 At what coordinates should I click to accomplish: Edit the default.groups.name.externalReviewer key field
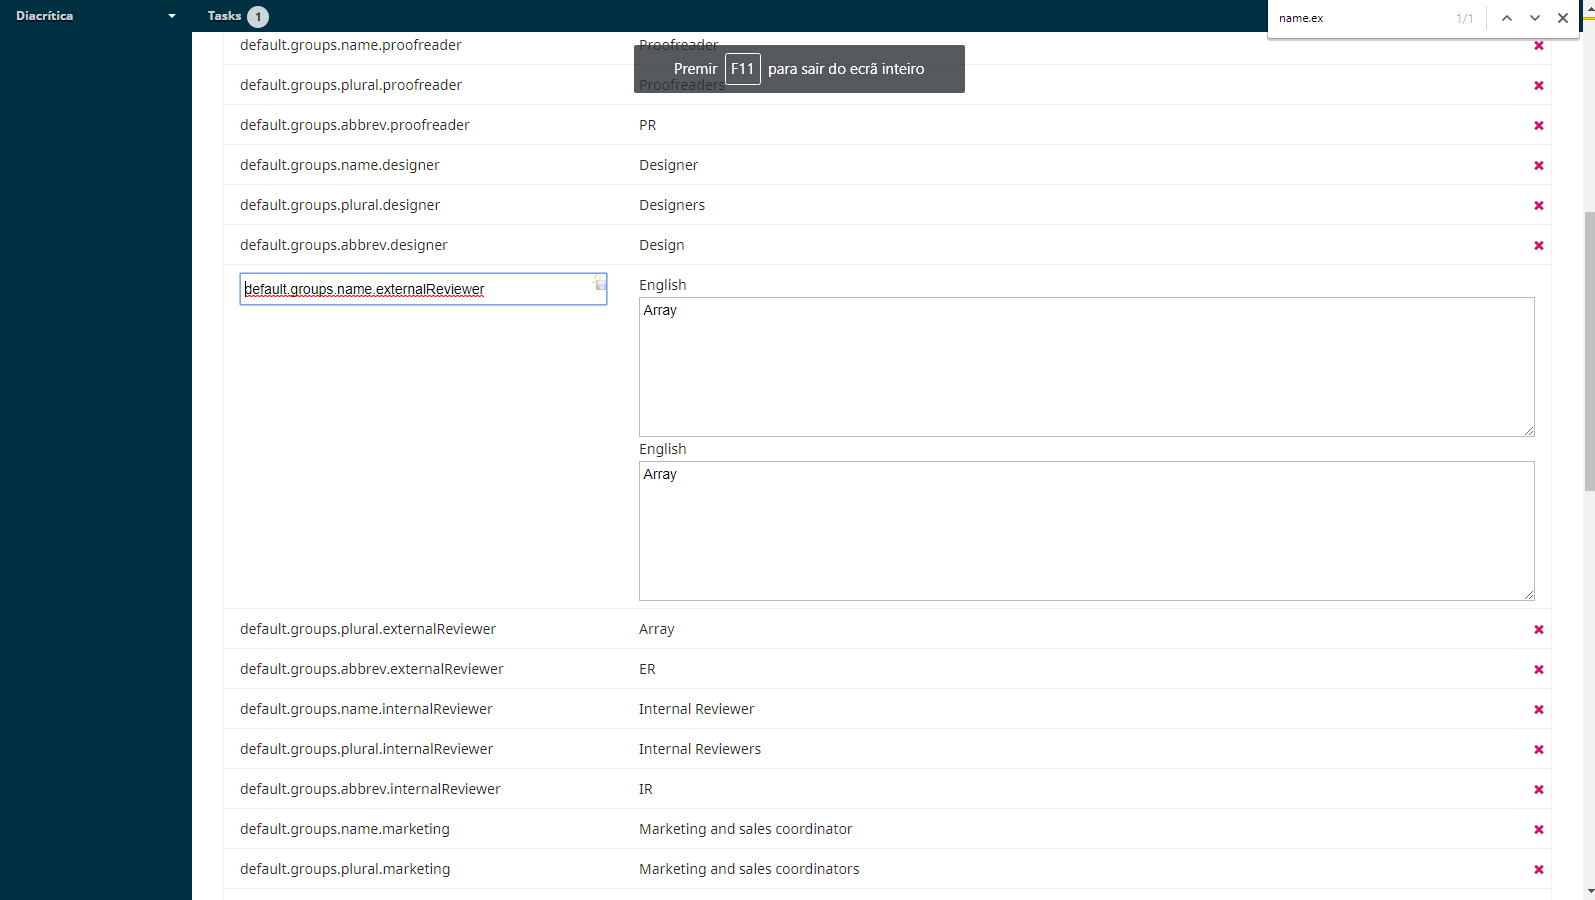pos(423,289)
